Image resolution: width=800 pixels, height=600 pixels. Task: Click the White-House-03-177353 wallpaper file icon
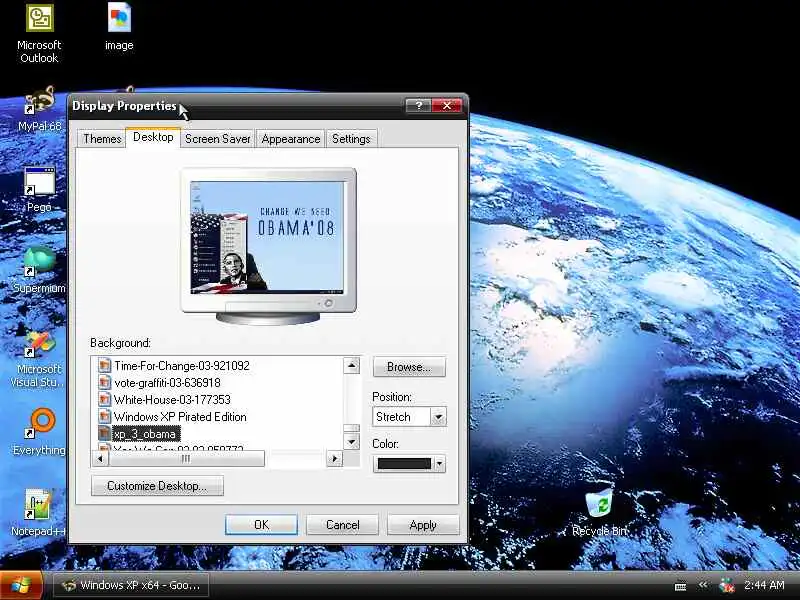pos(105,399)
